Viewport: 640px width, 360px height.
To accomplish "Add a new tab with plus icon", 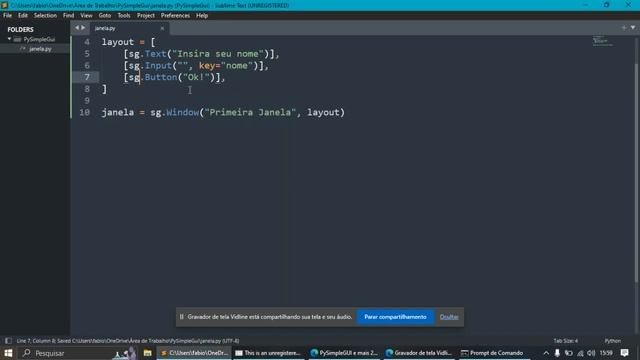I will 624,28.
